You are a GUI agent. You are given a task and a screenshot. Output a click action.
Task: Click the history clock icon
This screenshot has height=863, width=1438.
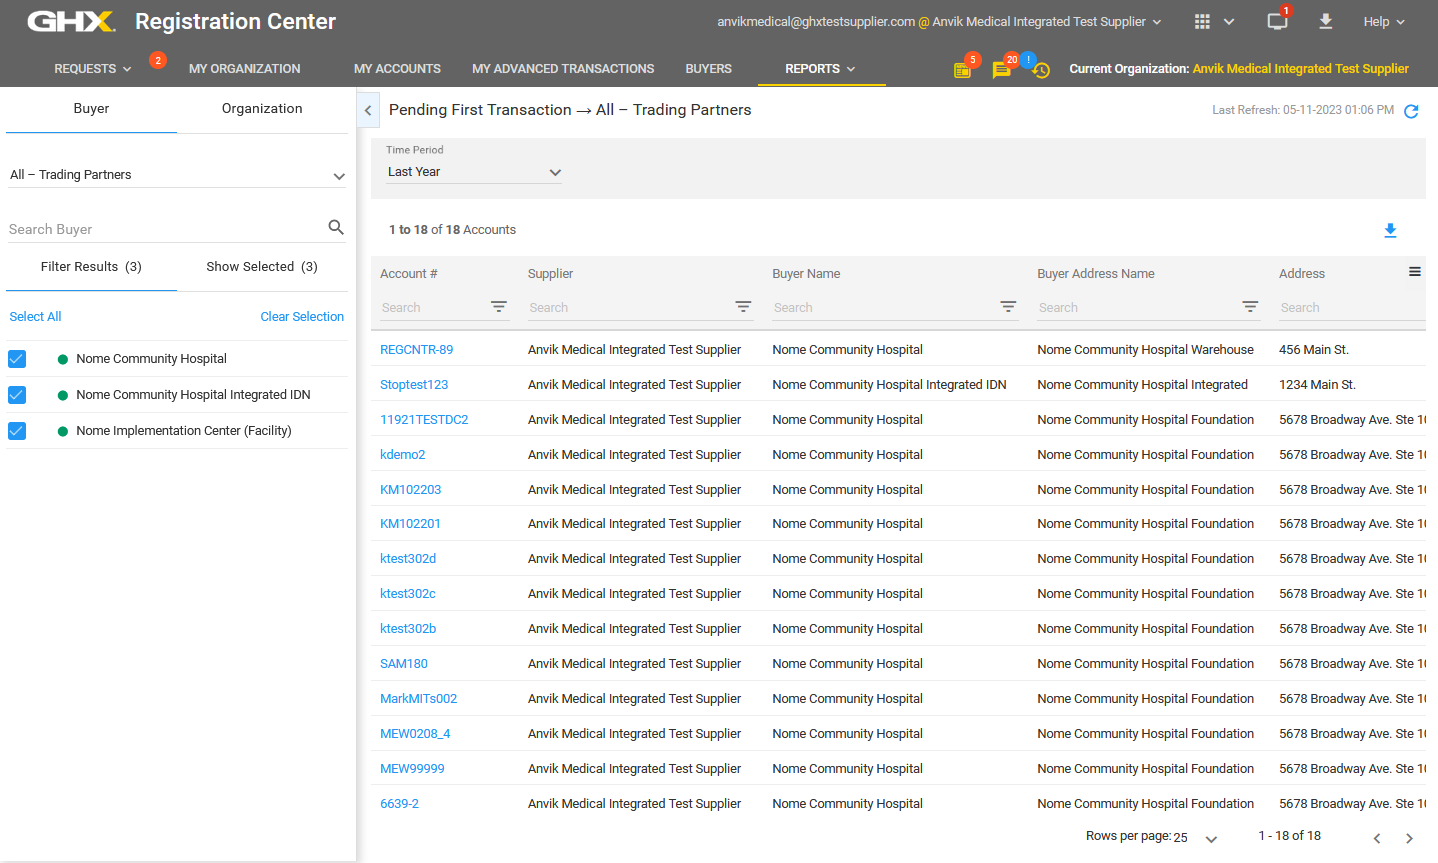(1041, 70)
